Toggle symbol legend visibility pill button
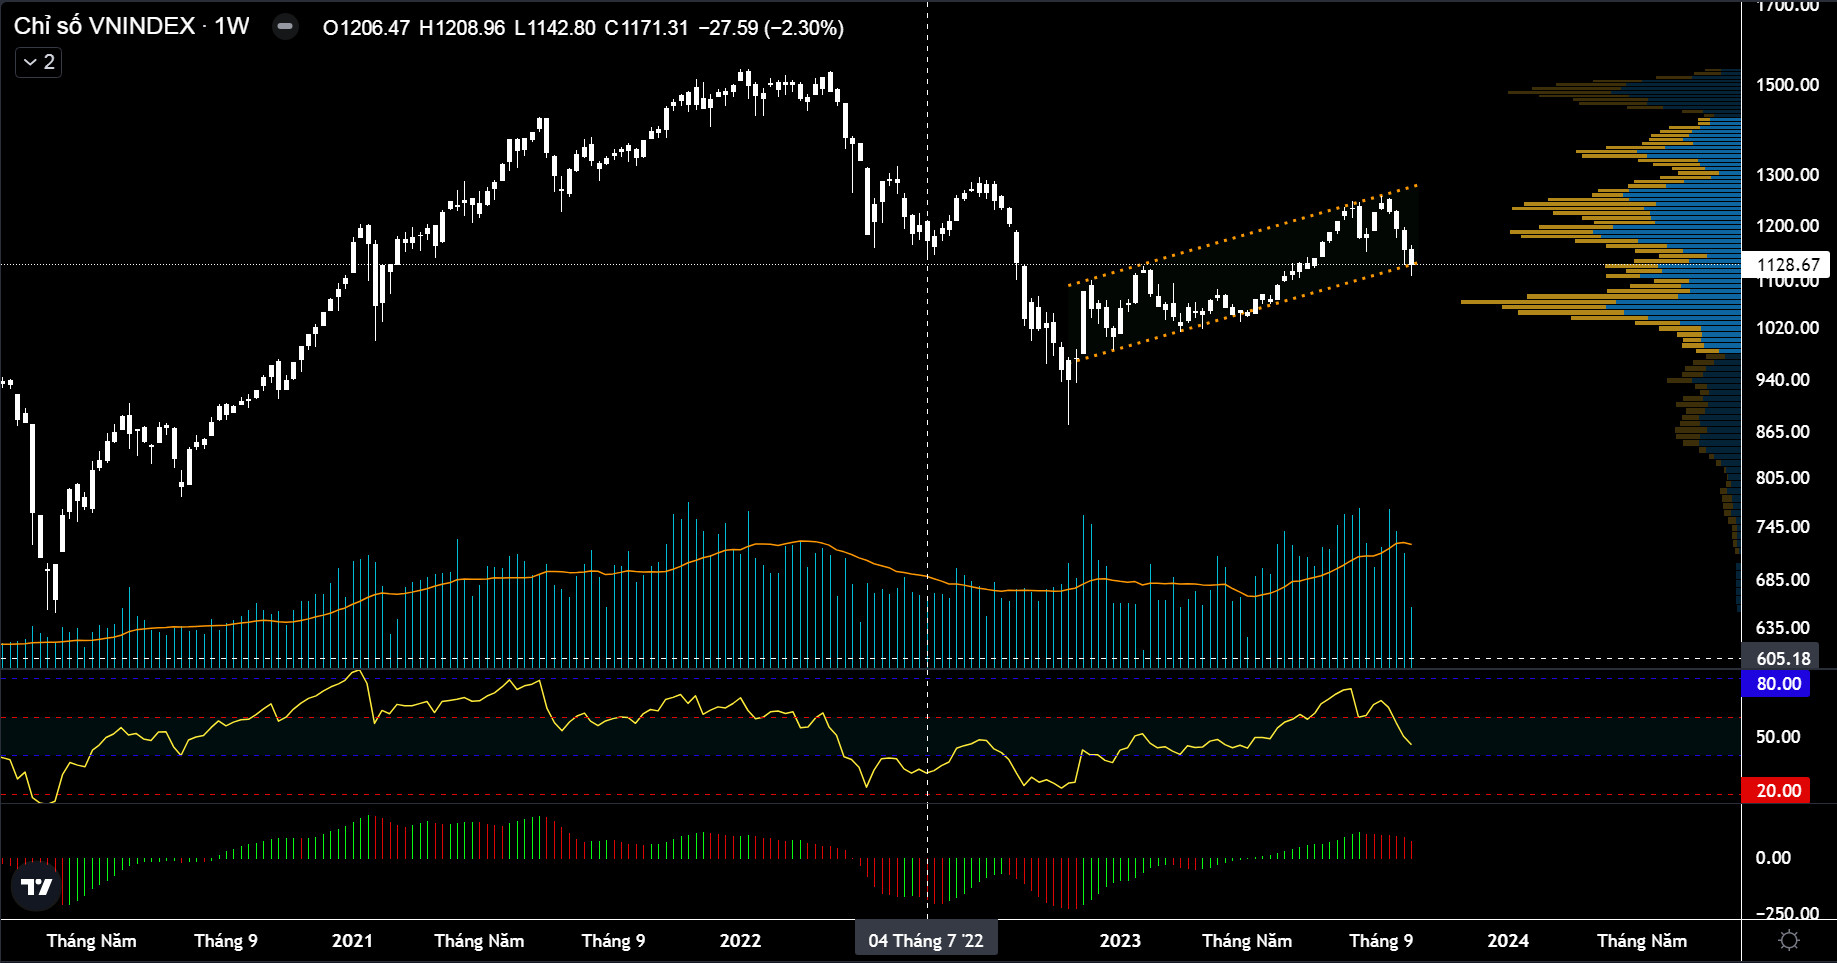1837x963 pixels. pos(285,27)
